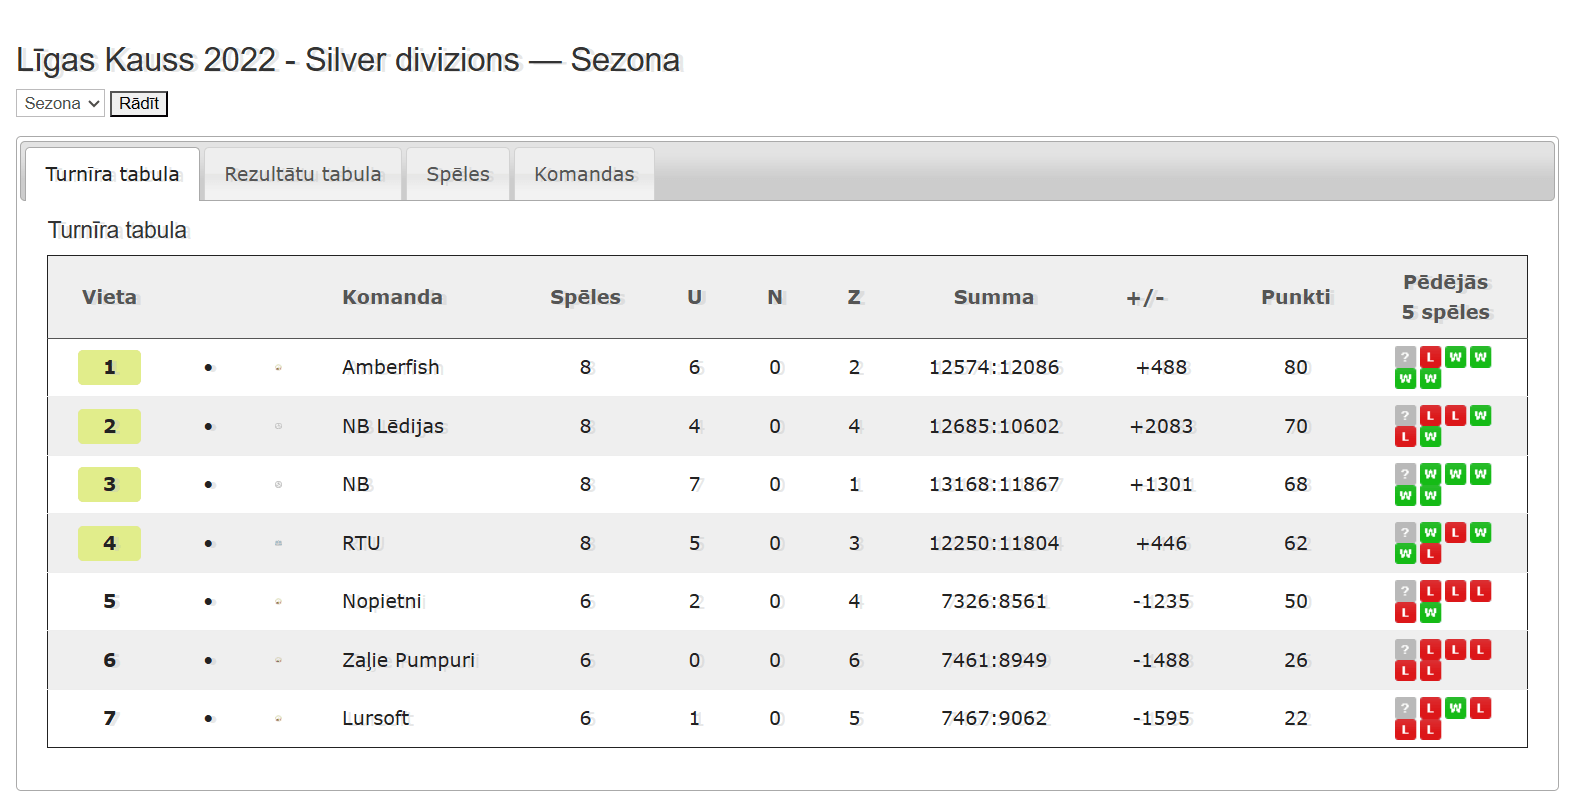Click the first place badge
The height and width of the screenshot is (794, 1571).
point(109,367)
